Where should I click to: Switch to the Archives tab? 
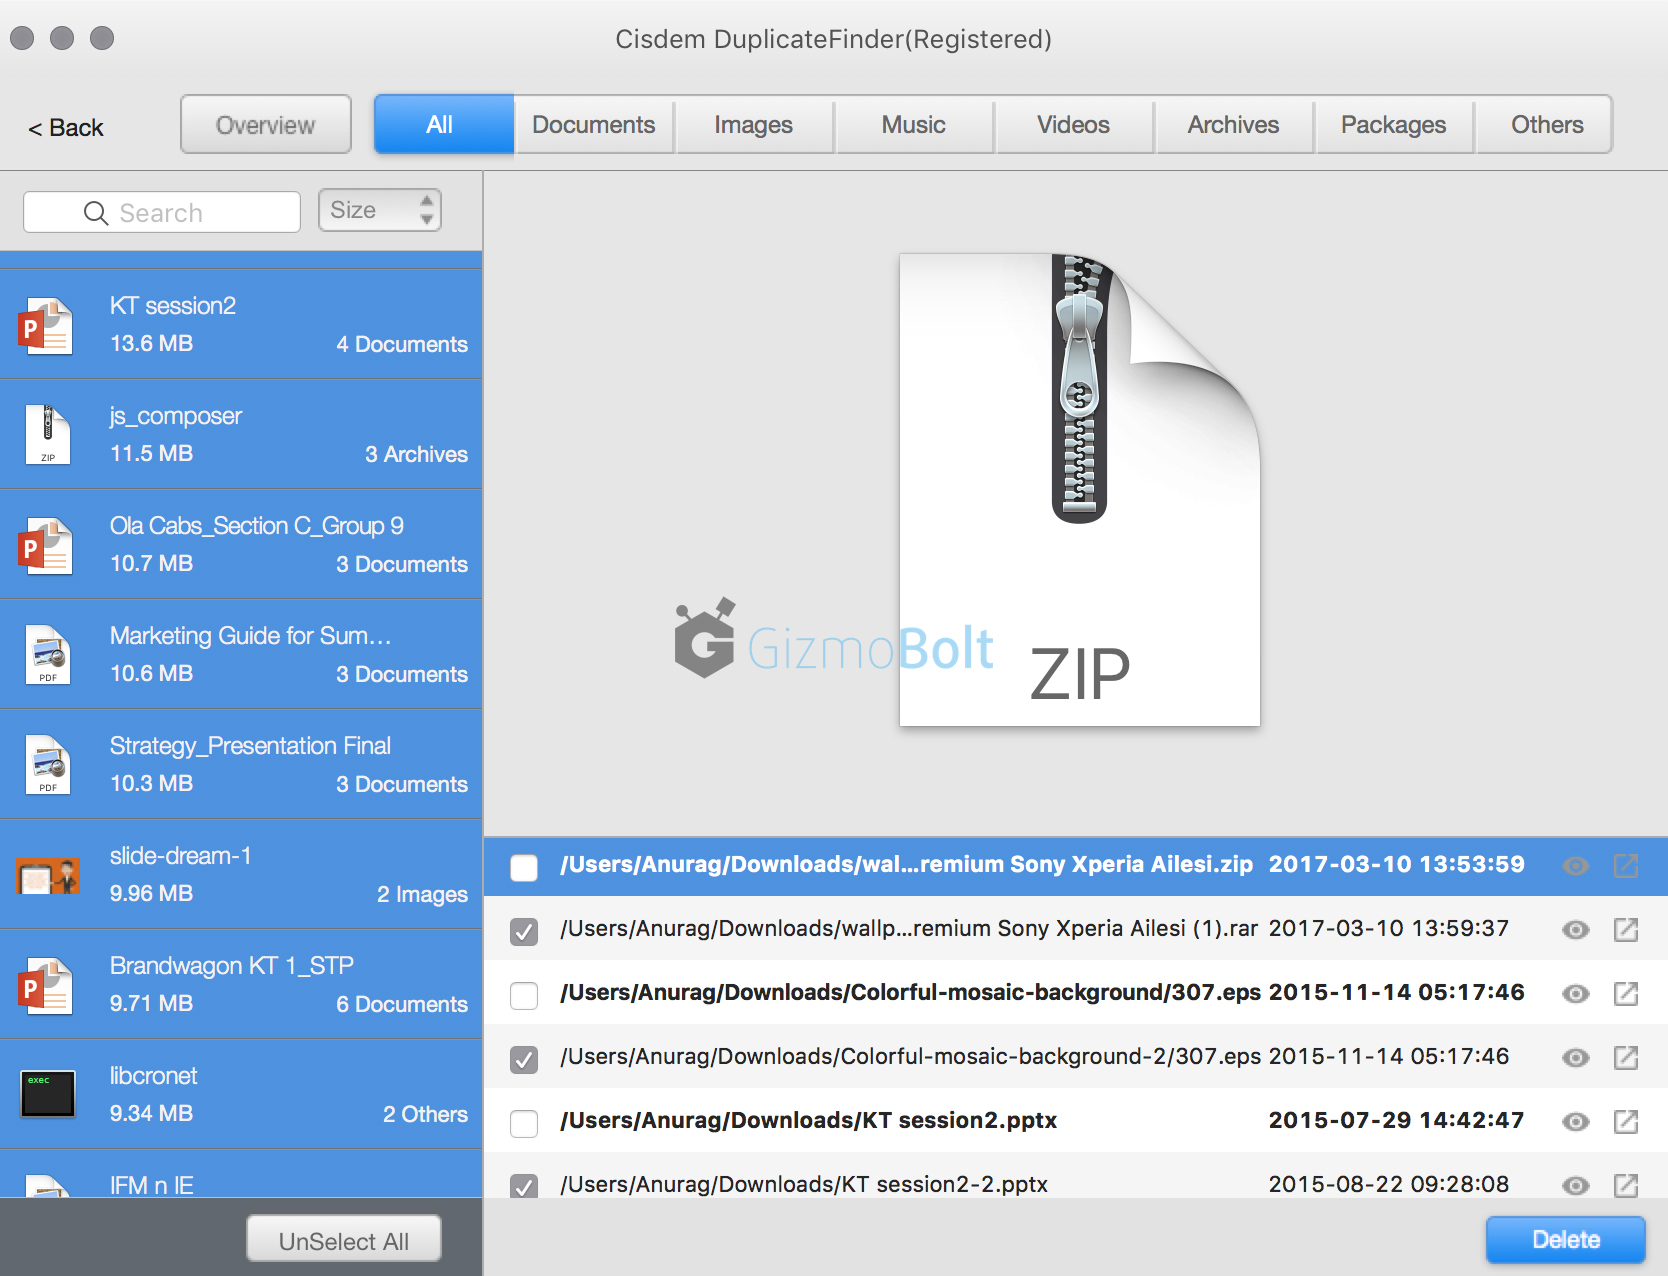[1234, 124]
